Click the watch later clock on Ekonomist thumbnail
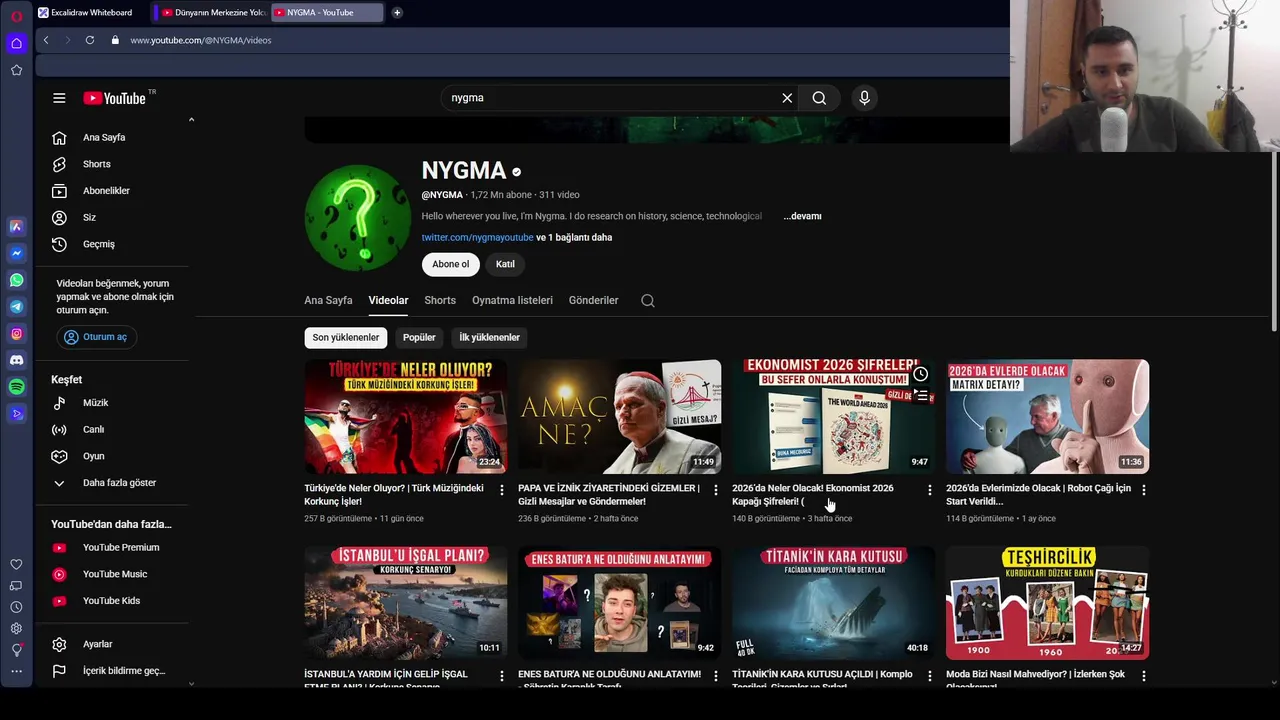 tap(920, 375)
